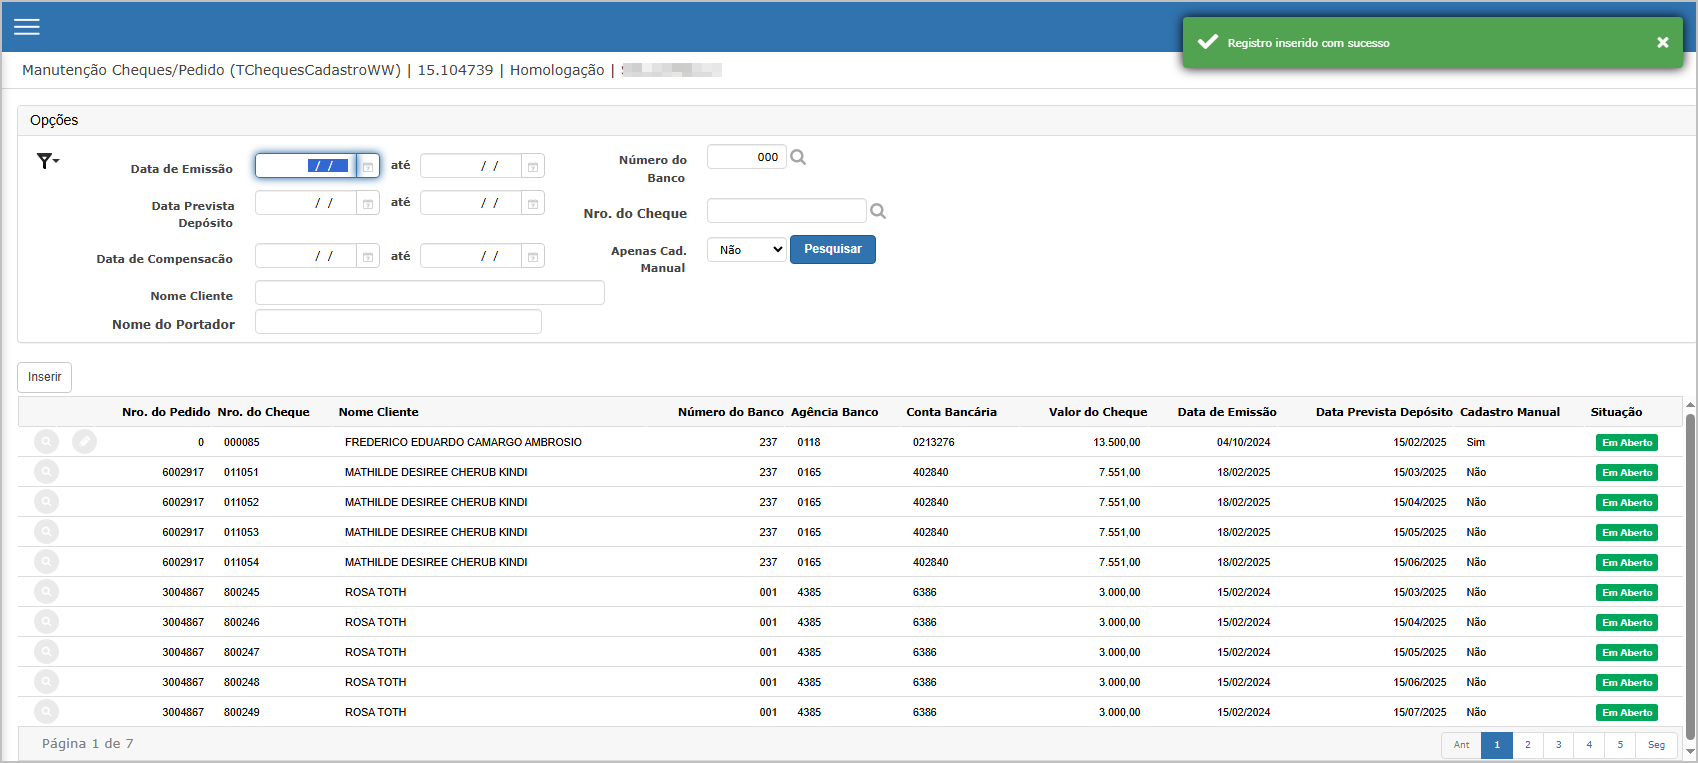
Task: Go to page 2
Action: [x=1527, y=745]
